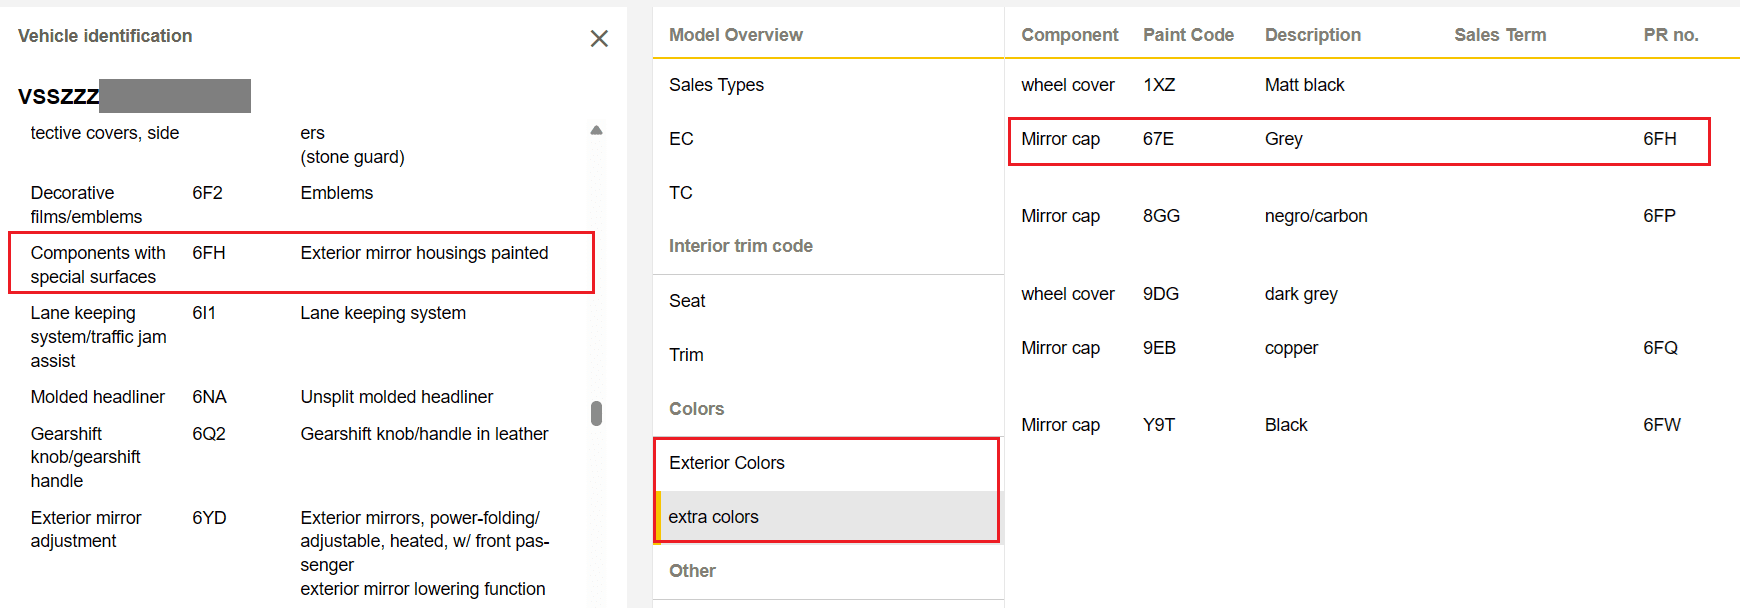The height and width of the screenshot is (608, 1740).
Task: Open Sales Types in Model Overview
Action: click(716, 85)
